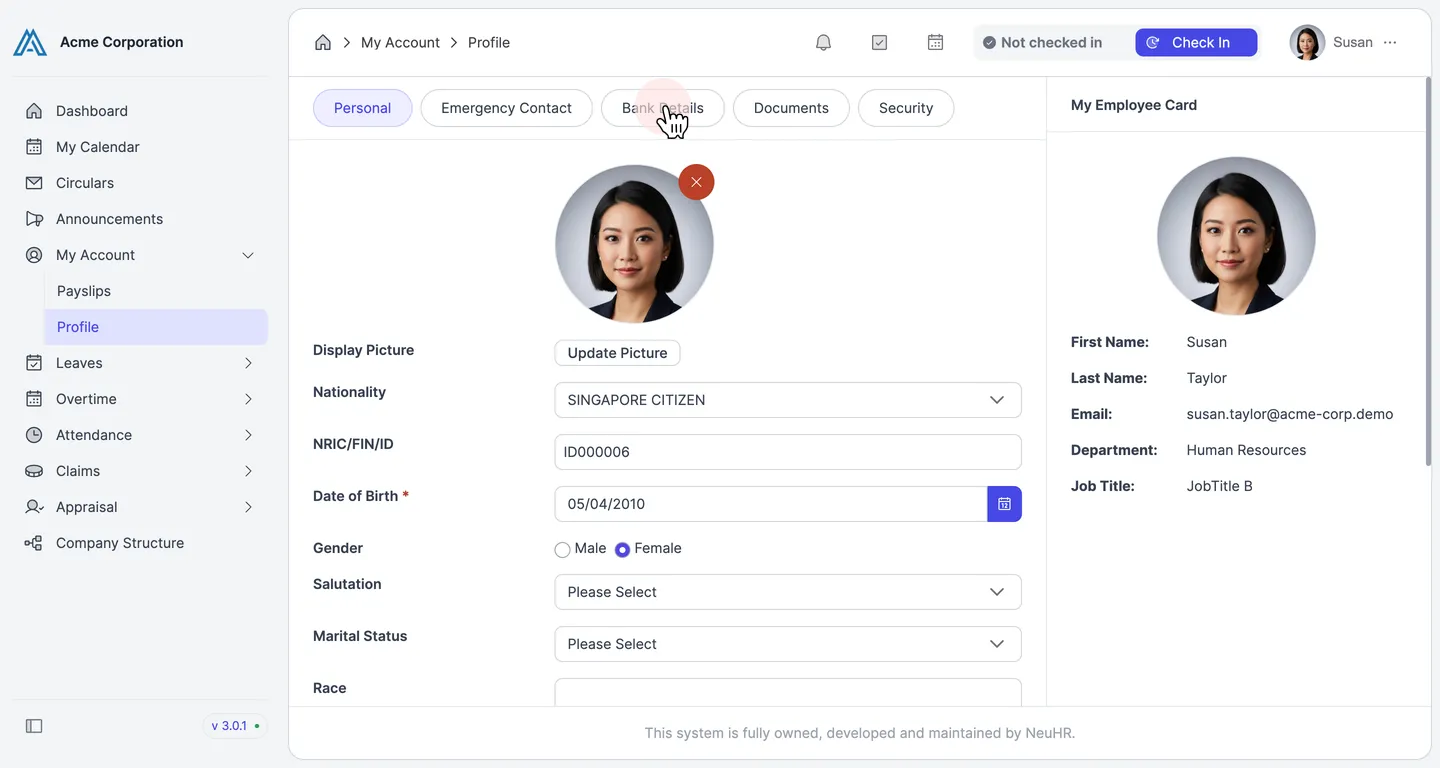The width and height of the screenshot is (1440, 768).
Task: Click the Race input field
Action: tap(788, 692)
